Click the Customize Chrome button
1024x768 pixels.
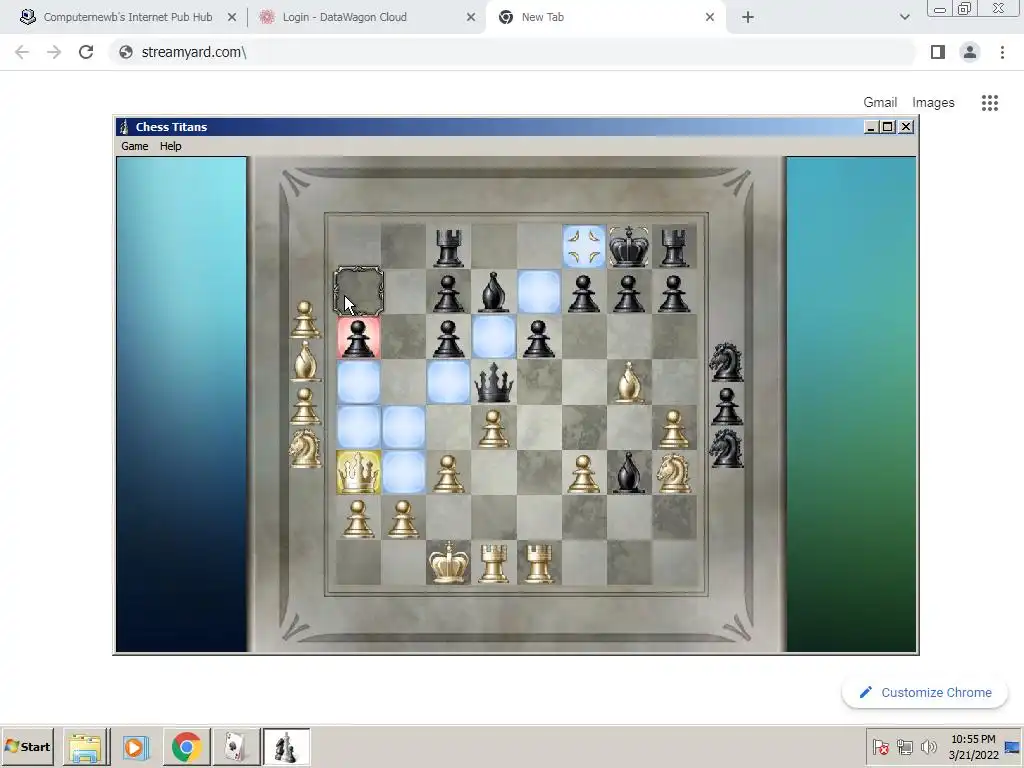(925, 692)
